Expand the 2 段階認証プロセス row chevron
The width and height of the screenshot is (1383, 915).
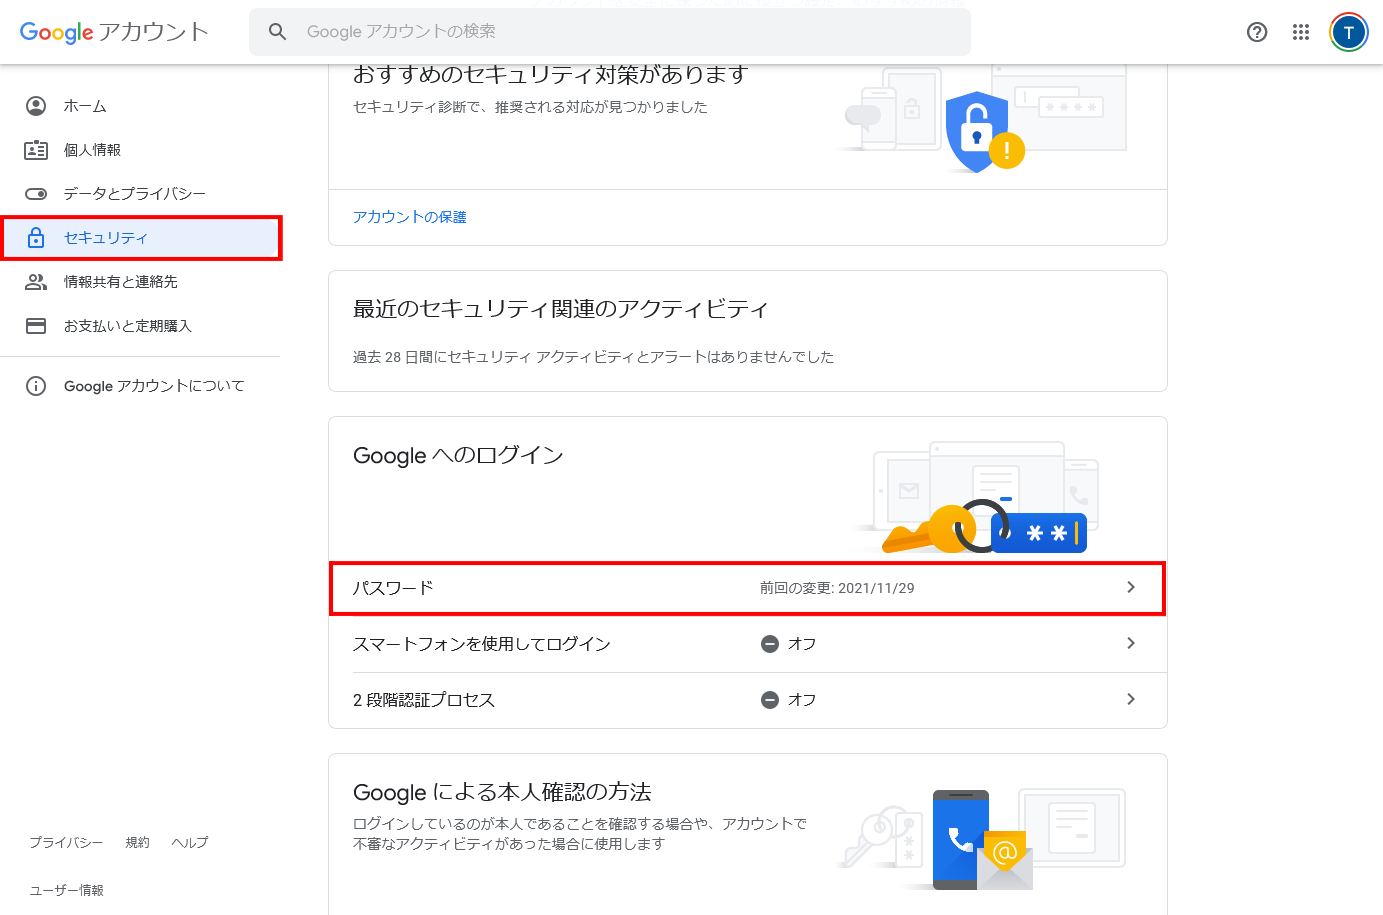click(x=1131, y=700)
